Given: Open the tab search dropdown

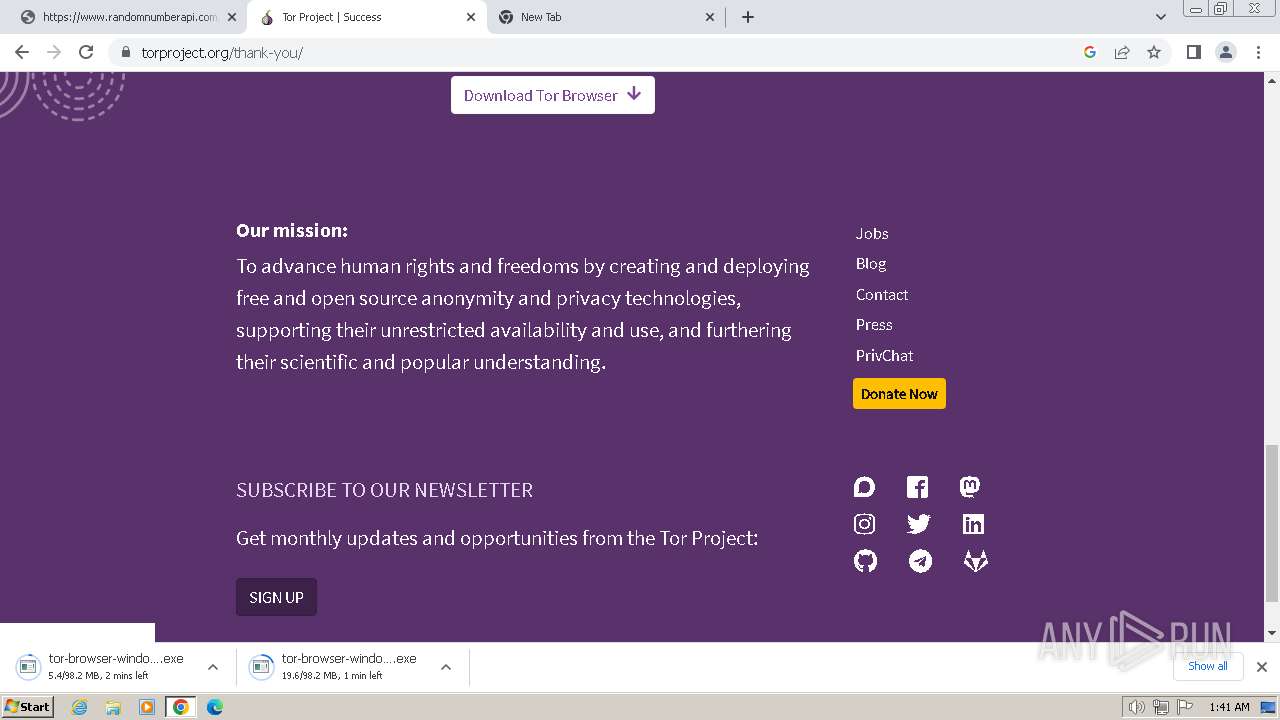Looking at the screenshot, I should [x=1161, y=17].
